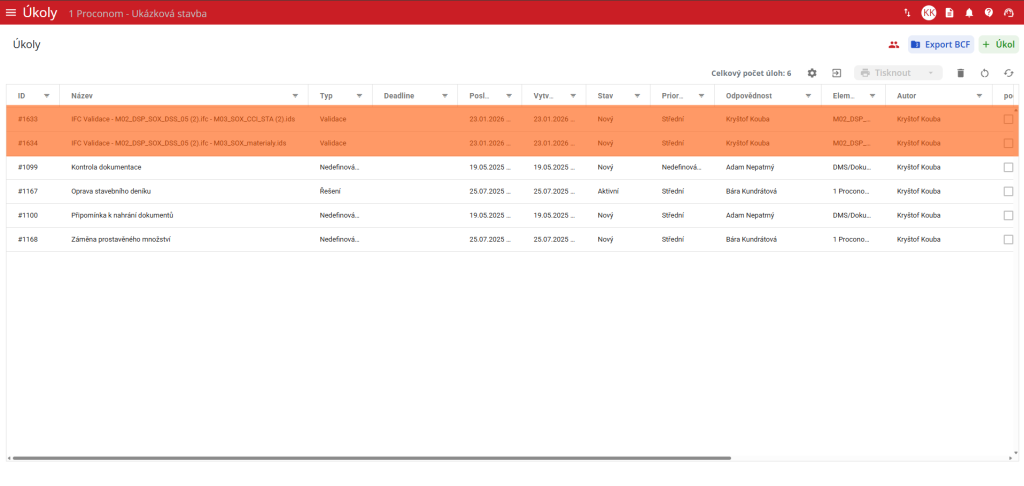Viewport: 1024px width, 486px height.
Task: Tick the checkbox for task #1167
Action: click(x=1008, y=191)
